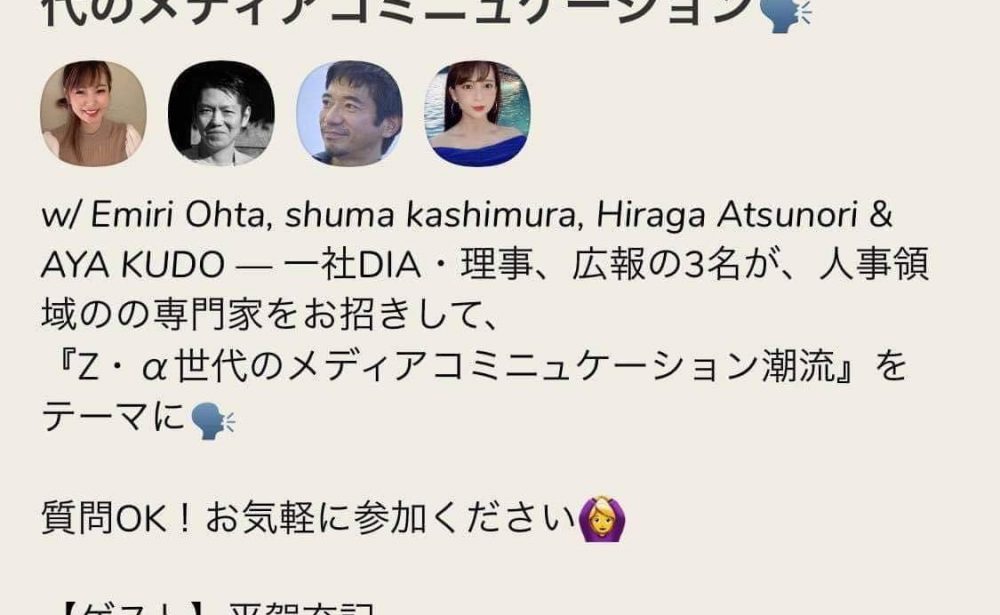This screenshot has width=1000, height=615.
Task: Open Emiri Ohta's name in speaker list
Action: [x=177, y=215]
